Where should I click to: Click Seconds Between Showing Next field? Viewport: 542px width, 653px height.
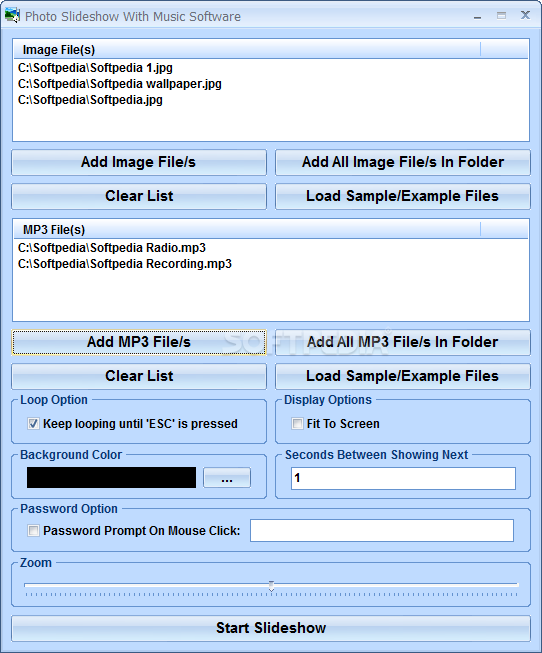coord(403,478)
